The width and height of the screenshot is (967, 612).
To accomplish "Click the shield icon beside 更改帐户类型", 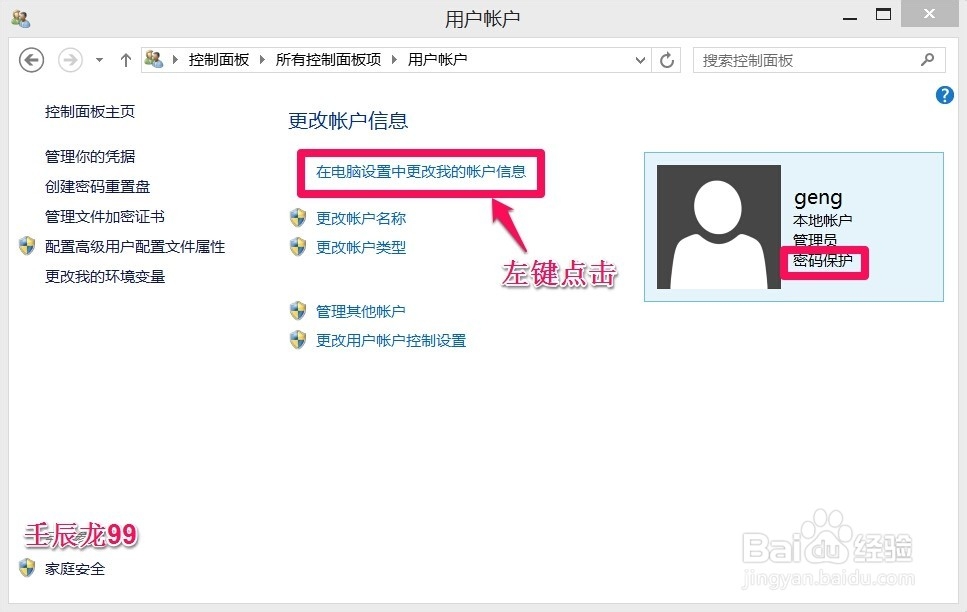I will (x=298, y=247).
